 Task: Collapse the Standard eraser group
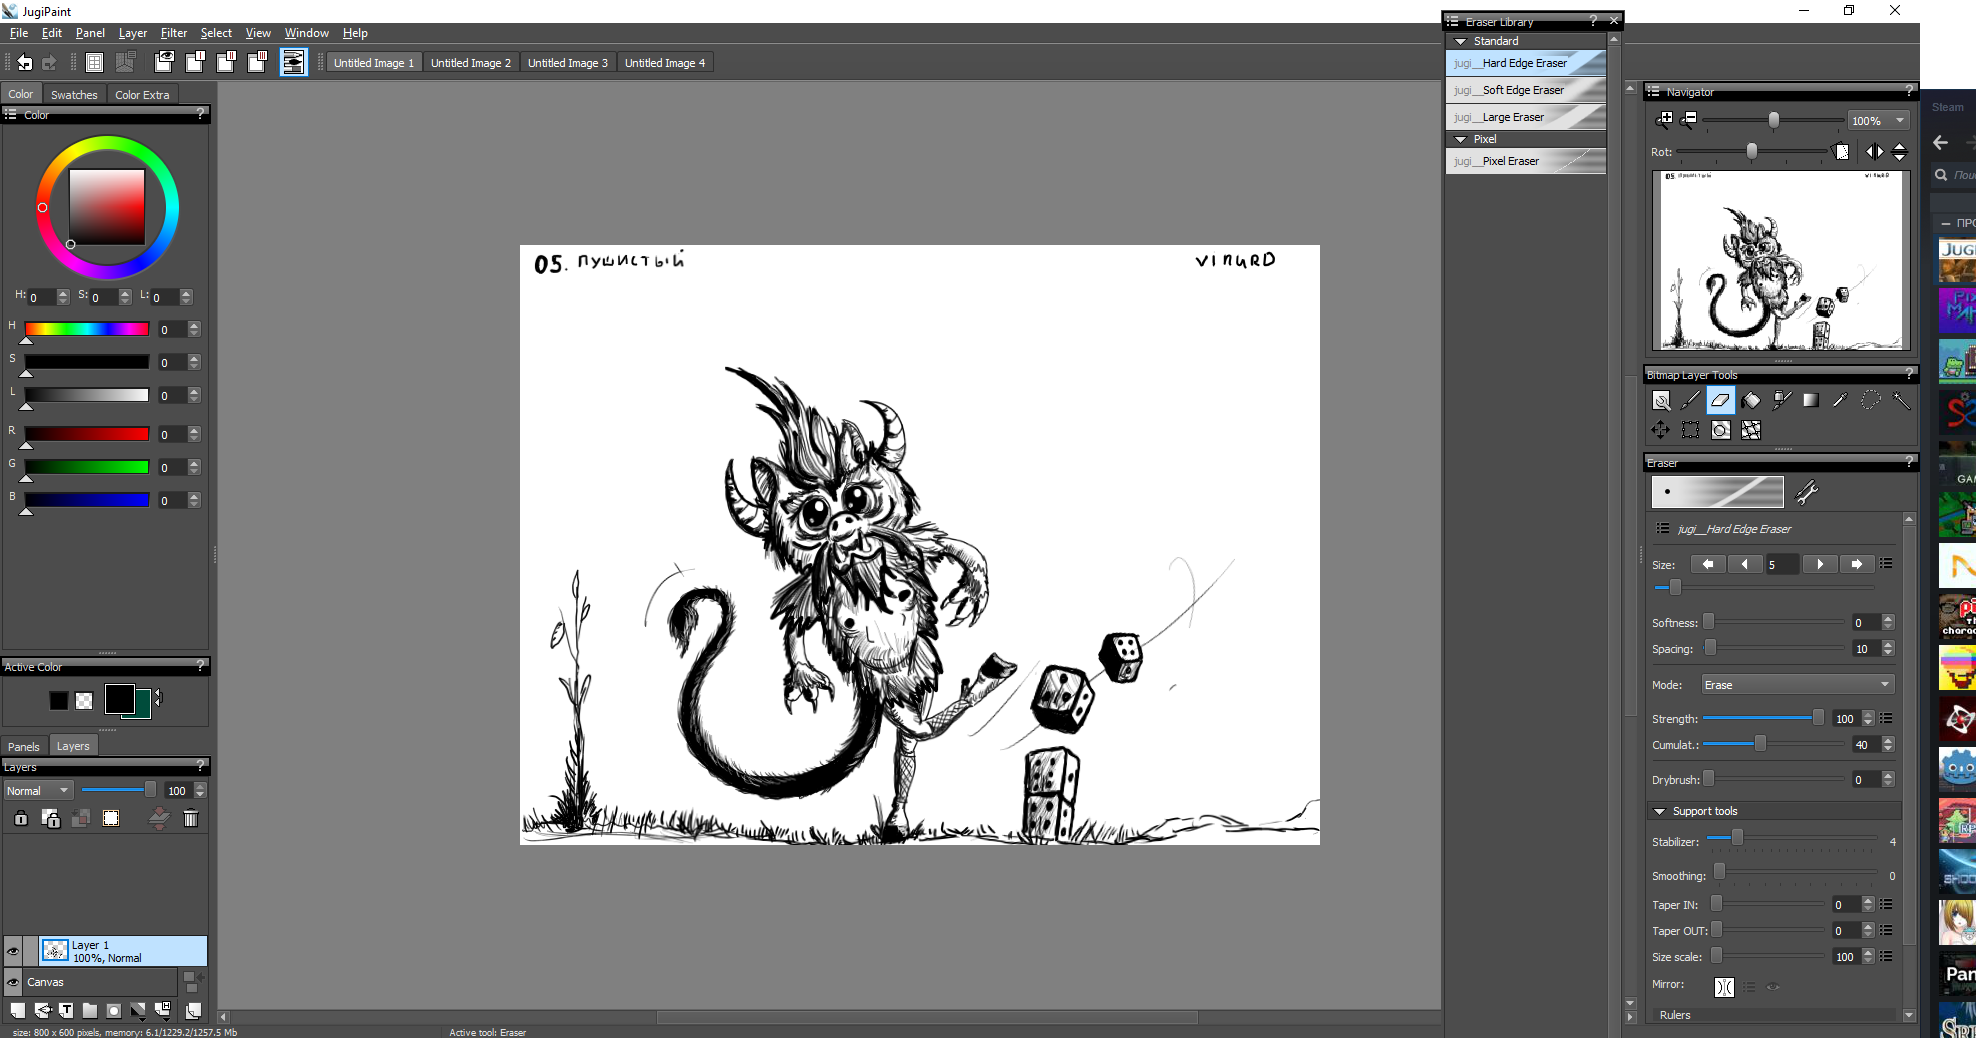(x=1461, y=41)
